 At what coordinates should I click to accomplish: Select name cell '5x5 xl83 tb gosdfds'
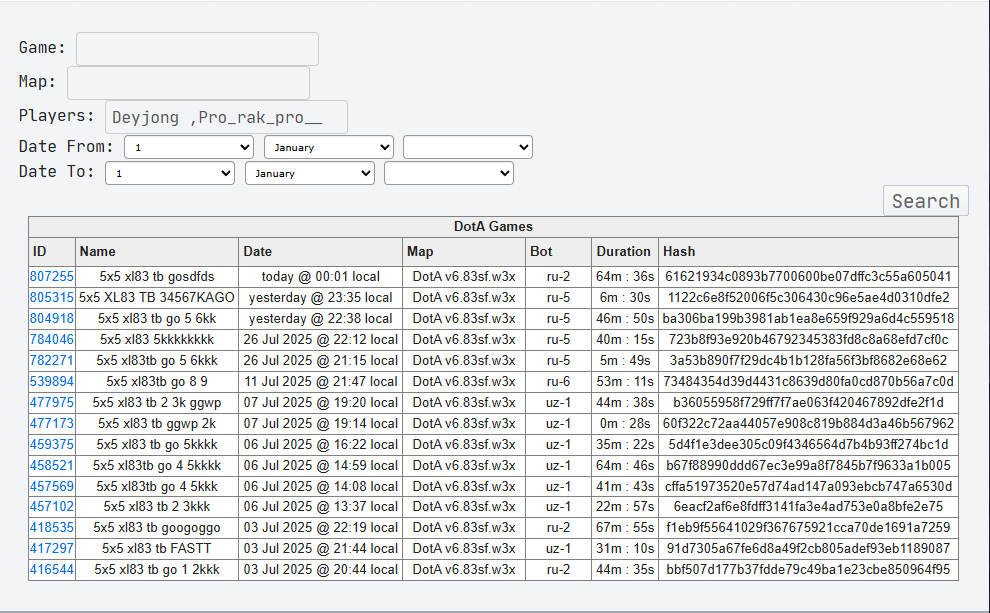pos(157,277)
